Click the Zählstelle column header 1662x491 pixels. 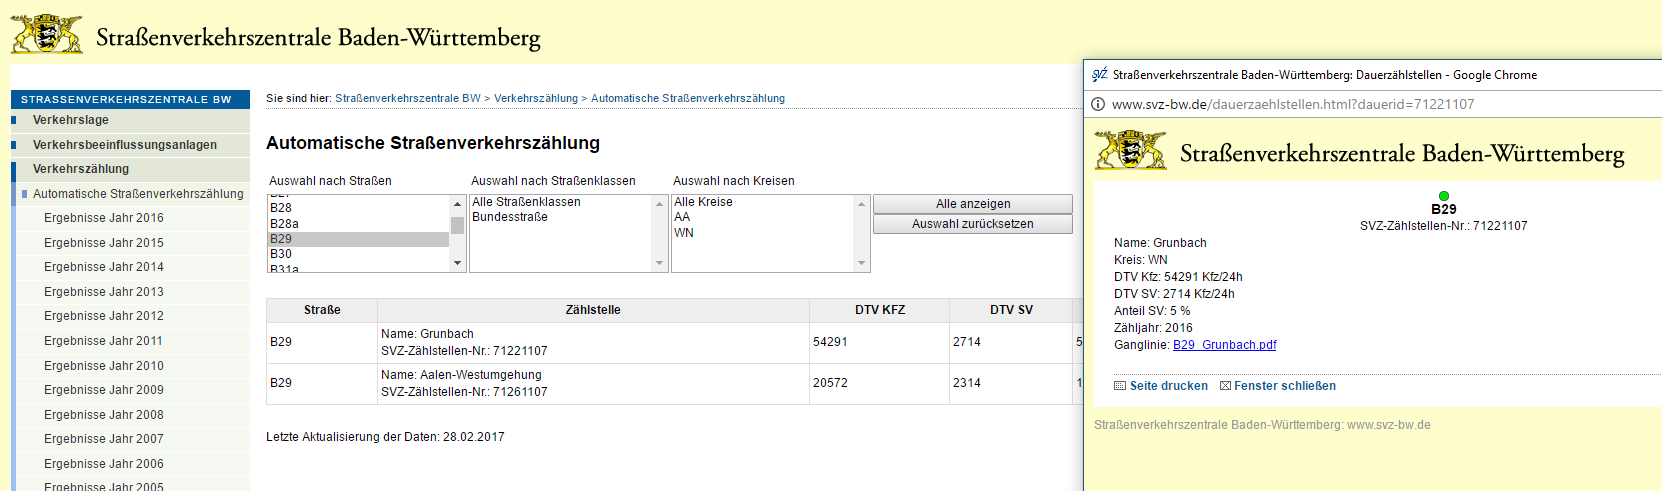click(593, 310)
